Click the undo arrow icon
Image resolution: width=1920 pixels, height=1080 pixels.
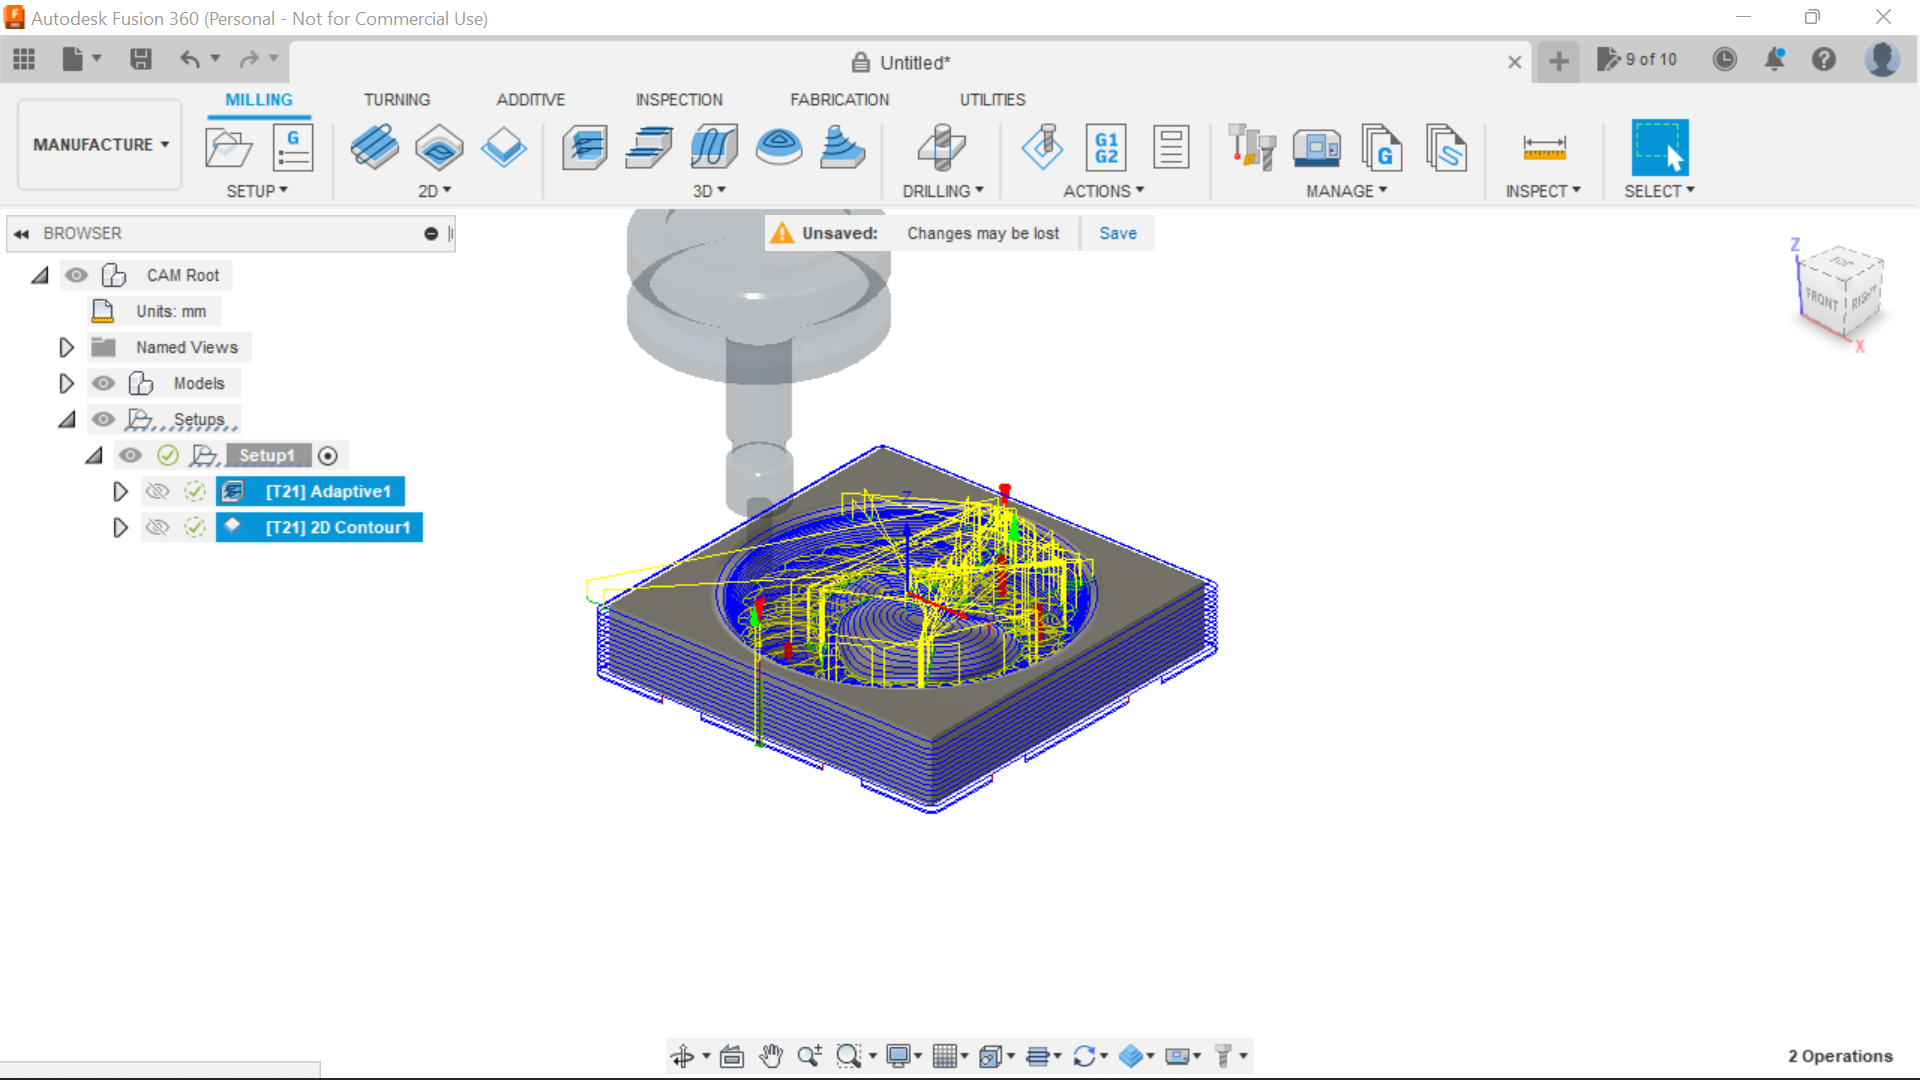point(189,60)
